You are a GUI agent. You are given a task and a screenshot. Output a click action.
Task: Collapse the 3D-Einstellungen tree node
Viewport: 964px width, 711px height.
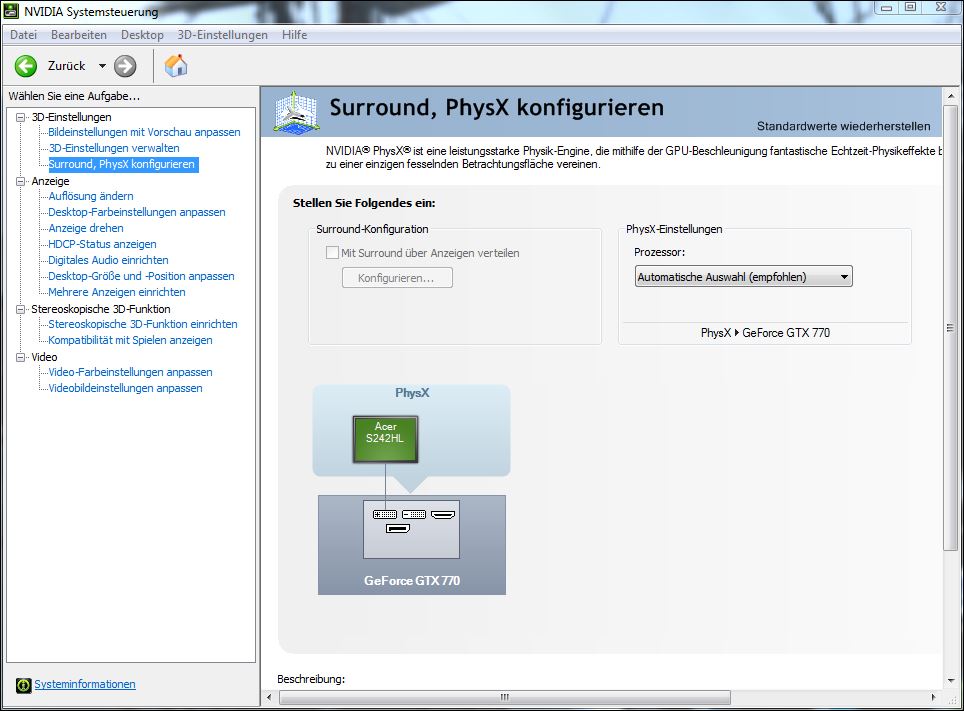click(x=21, y=117)
